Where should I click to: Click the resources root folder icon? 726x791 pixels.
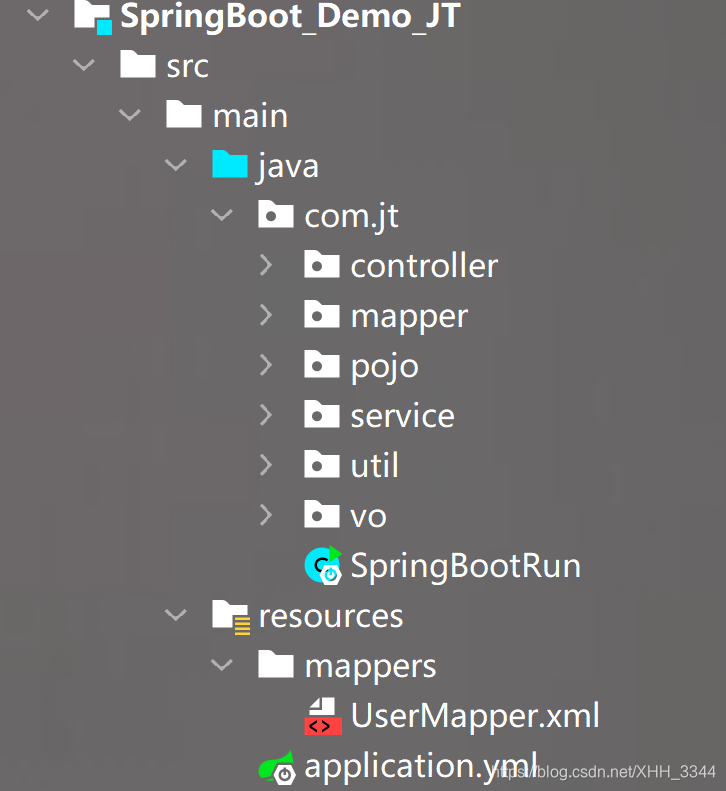(x=231, y=617)
